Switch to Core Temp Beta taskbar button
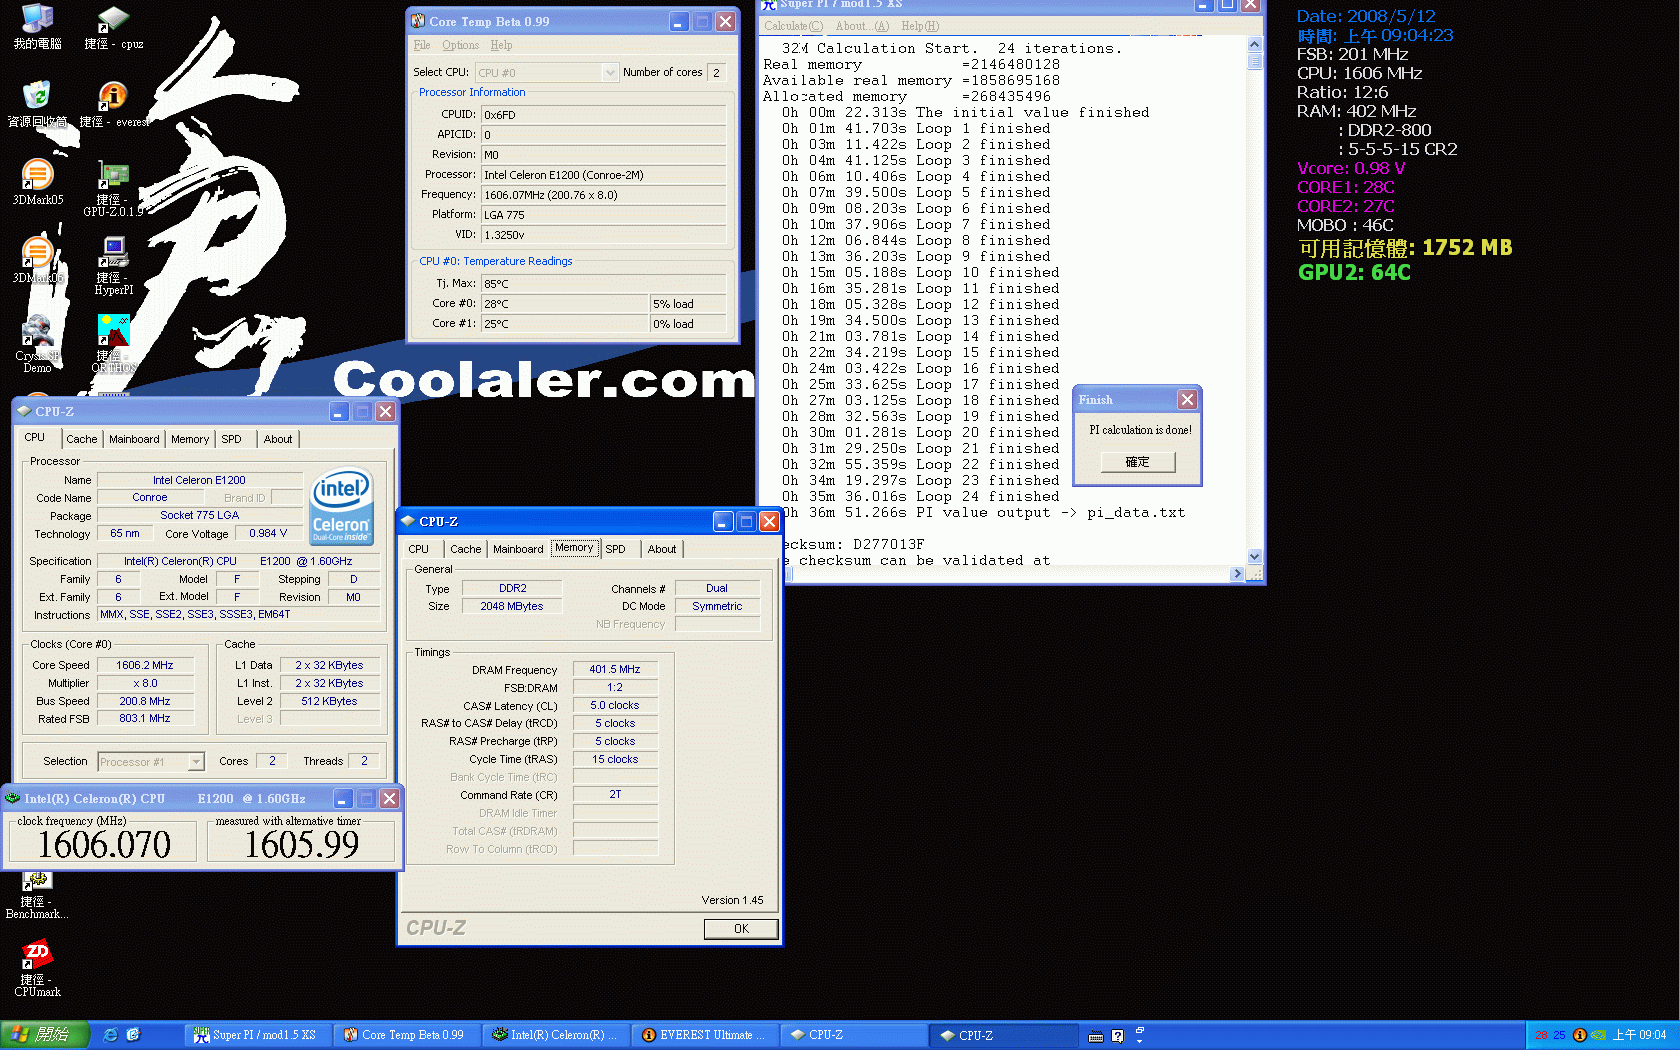1680x1050 pixels. (408, 1035)
